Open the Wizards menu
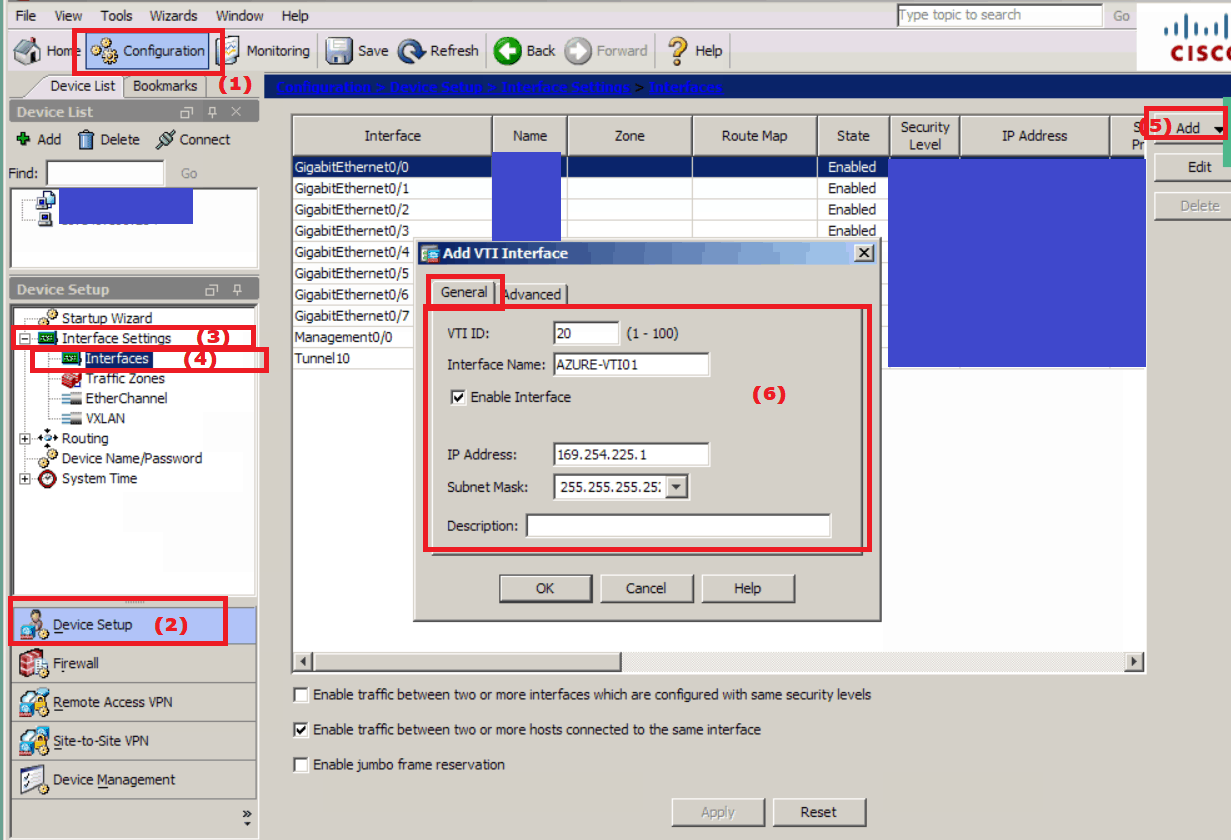The width and height of the screenshot is (1231, 840). pyautogui.click(x=173, y=16)
